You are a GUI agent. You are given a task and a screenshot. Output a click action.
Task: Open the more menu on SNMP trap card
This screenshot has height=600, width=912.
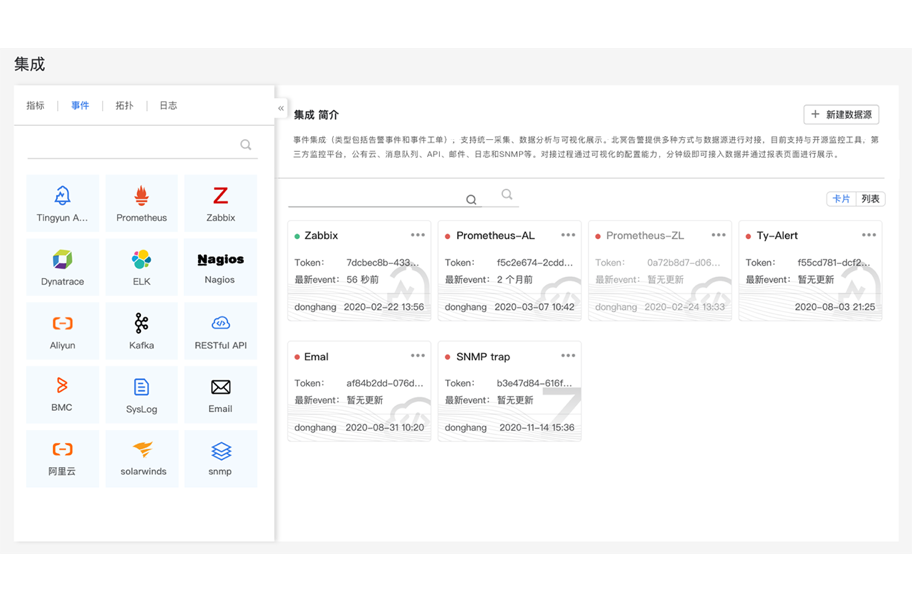click(568, 356)
